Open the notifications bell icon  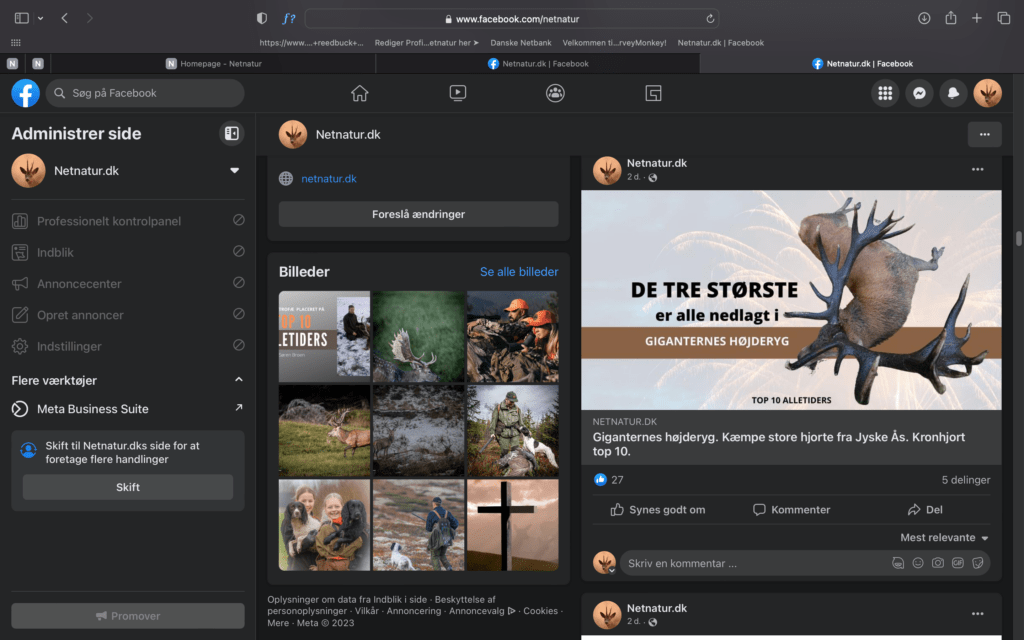(953, 93)
